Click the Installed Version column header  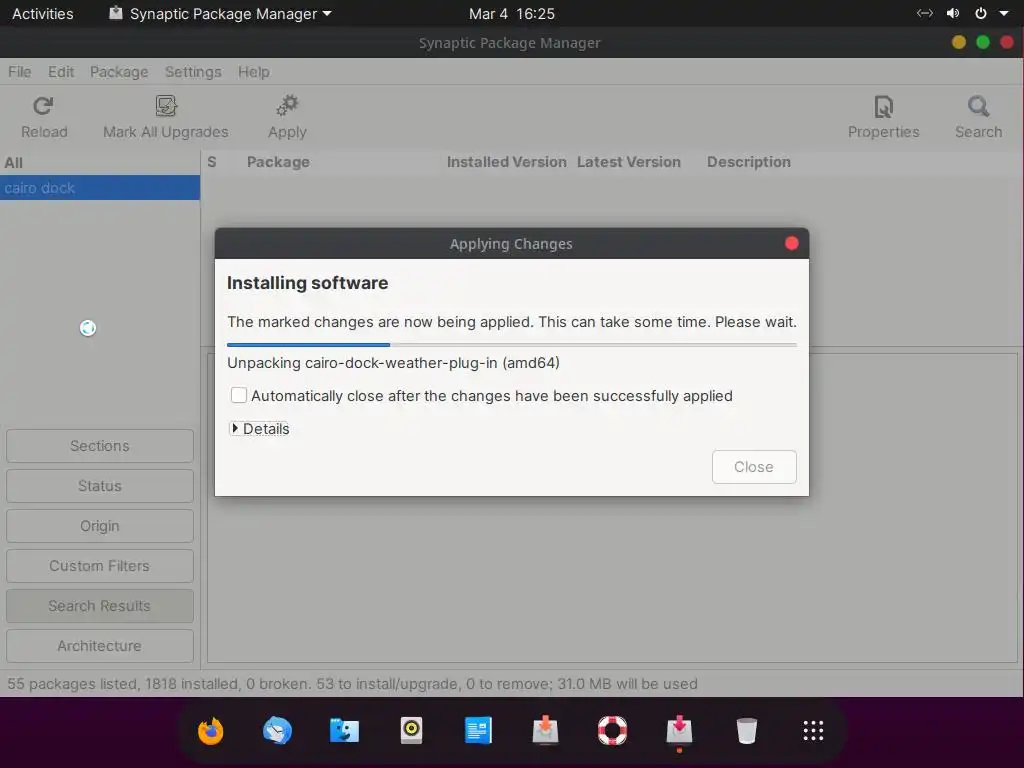click(x=507, y=162)
